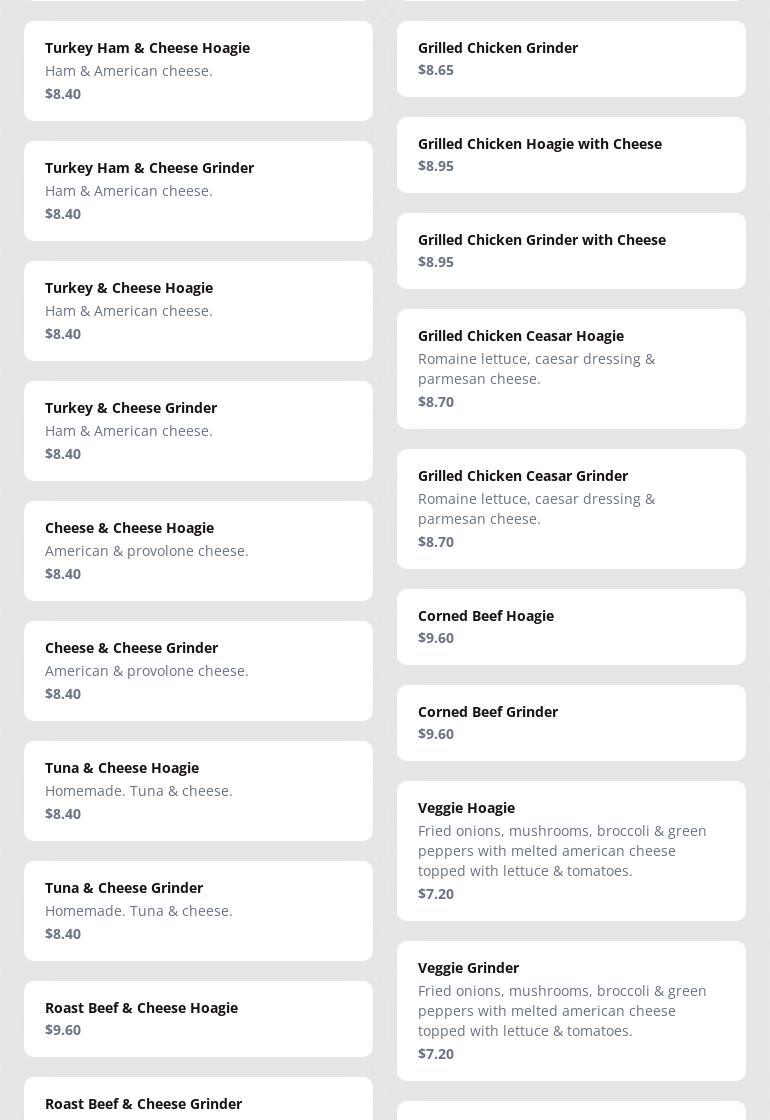Choose the Corned Beef Grinder item

click(571, 723)
